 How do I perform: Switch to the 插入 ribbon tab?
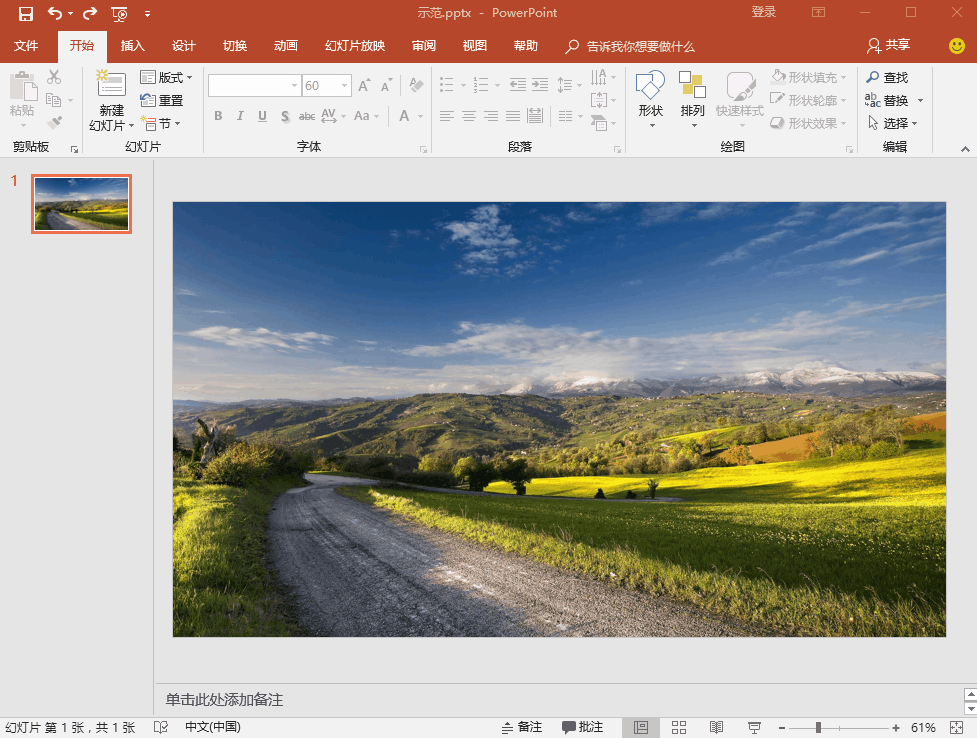[131, 46]
